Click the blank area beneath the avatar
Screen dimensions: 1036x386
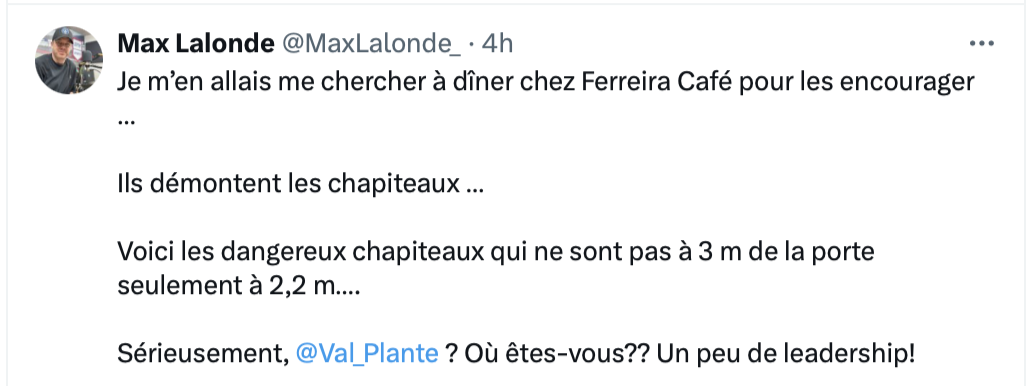[69, 238]
